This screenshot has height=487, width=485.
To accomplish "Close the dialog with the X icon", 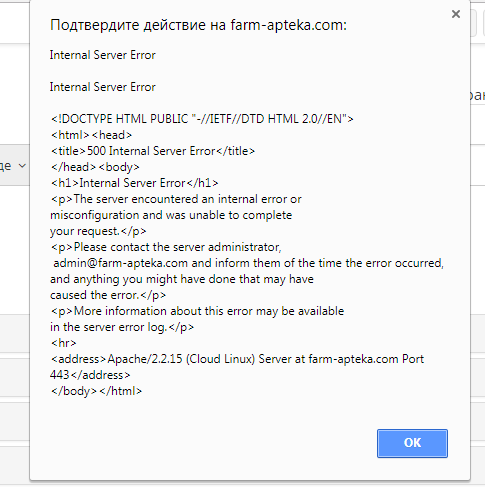I will 456,14.
